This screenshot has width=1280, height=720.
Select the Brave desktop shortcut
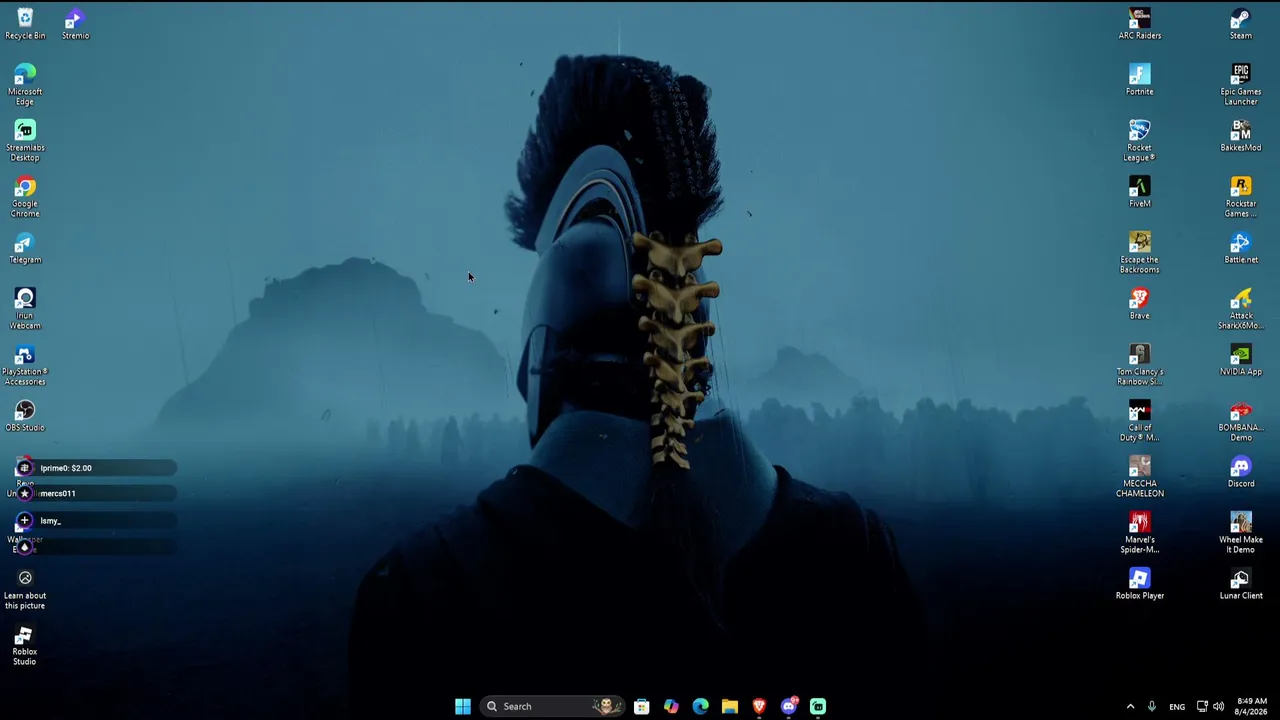(x=1140, y=304)
